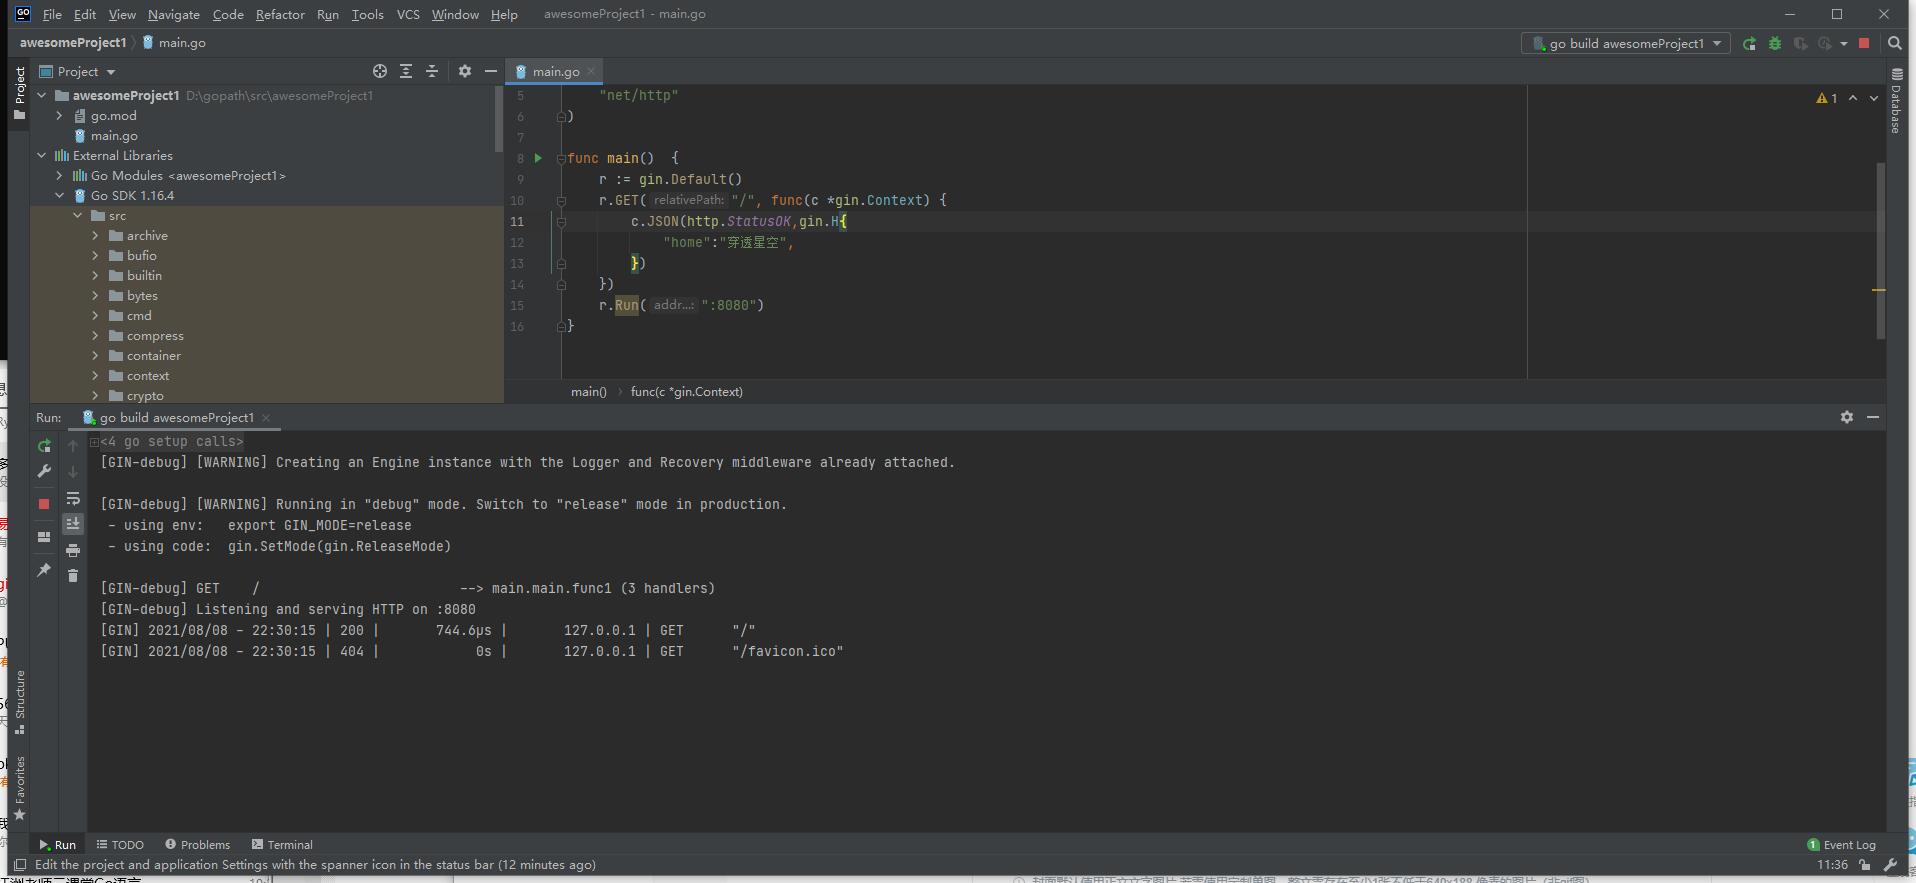The image size is (1916, 883).
Task: Open the go build awesomeProject1 run configuration dropdown
Action: click(1626, 43)
